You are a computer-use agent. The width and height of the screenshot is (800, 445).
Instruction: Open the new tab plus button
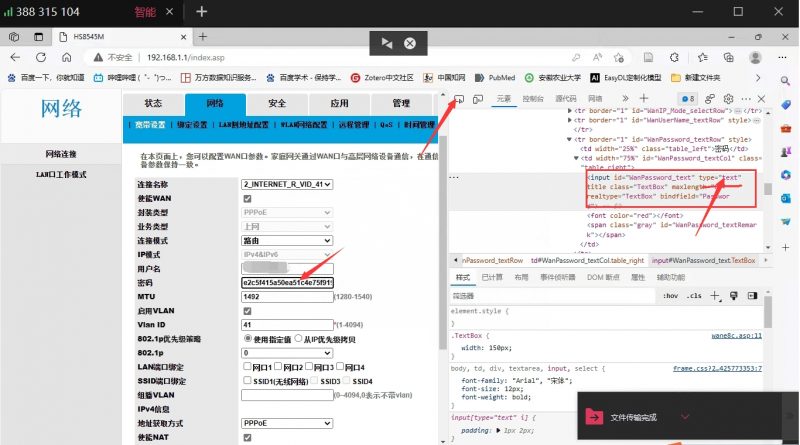tap(203, 37)
